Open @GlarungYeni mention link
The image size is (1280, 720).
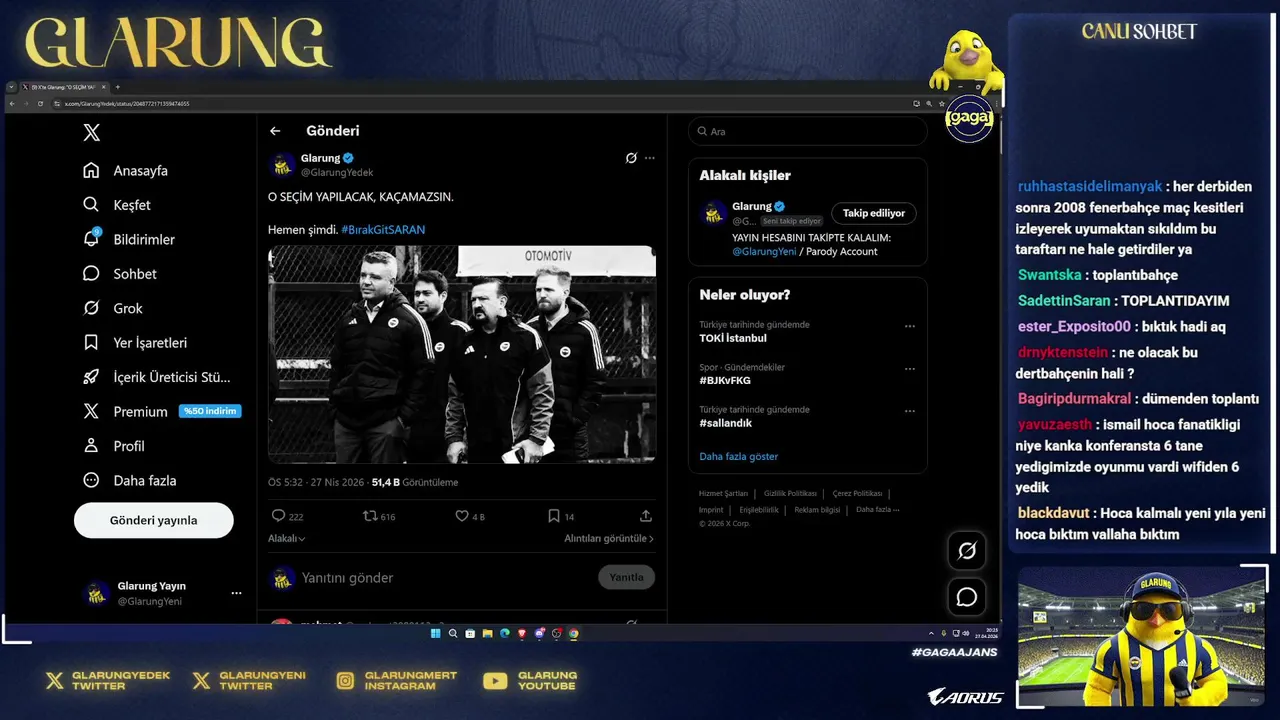(x=765, y=252)
